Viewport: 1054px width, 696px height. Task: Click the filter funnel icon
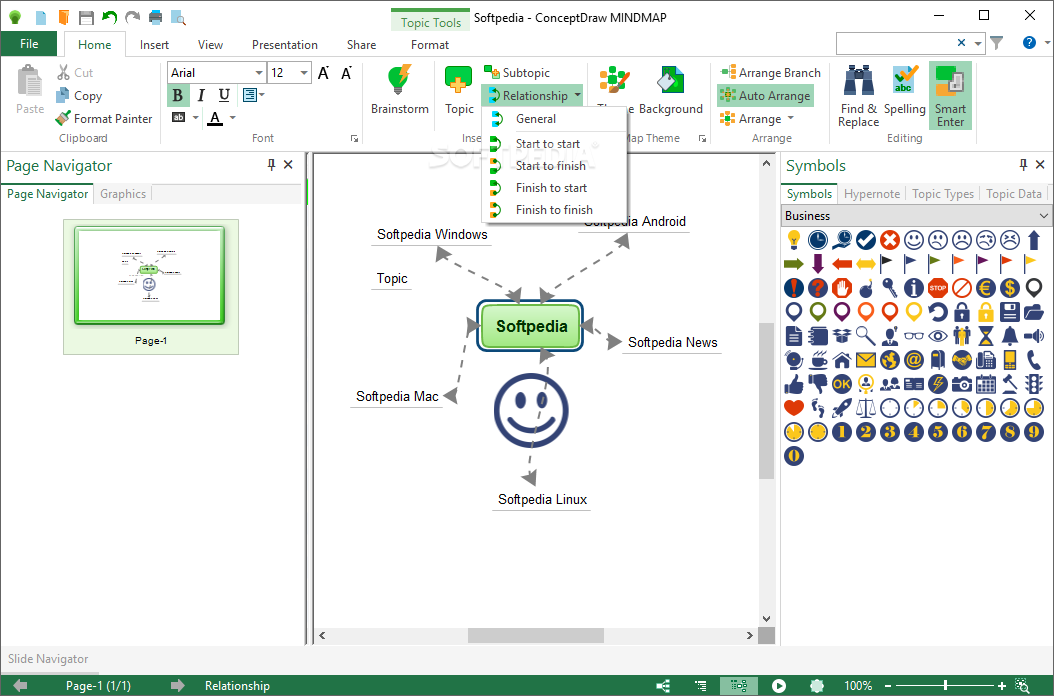coord(997,42)
